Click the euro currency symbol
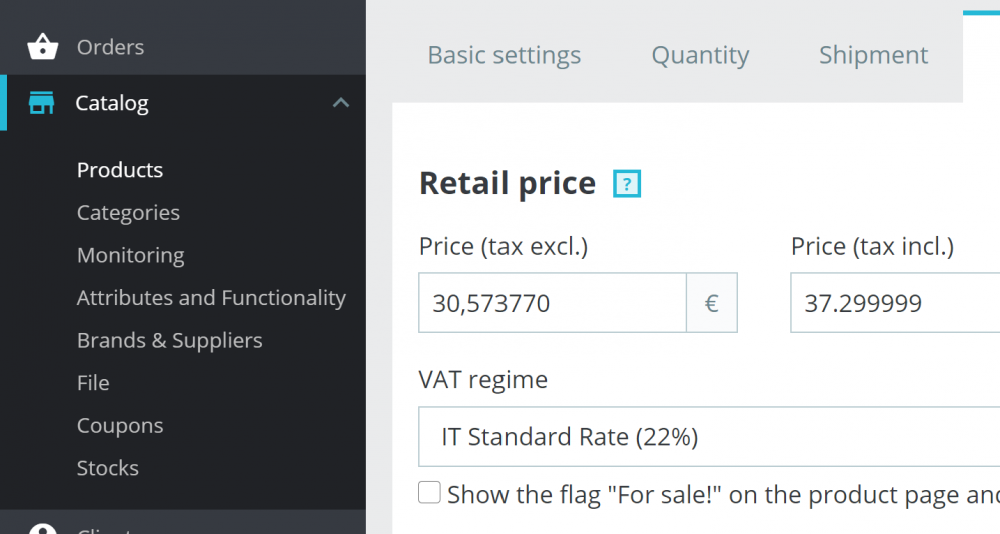1000x534 pixels. tap(712, 303)
